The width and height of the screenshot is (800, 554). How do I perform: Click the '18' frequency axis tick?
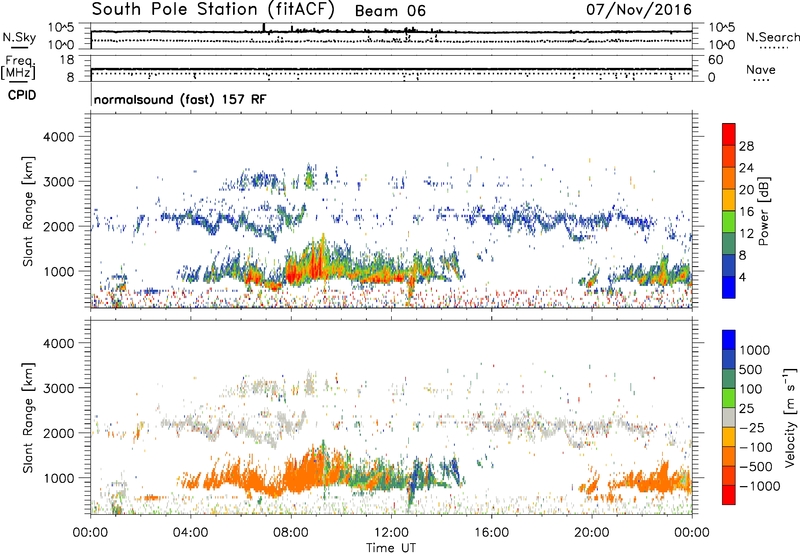tap(67, 60)
